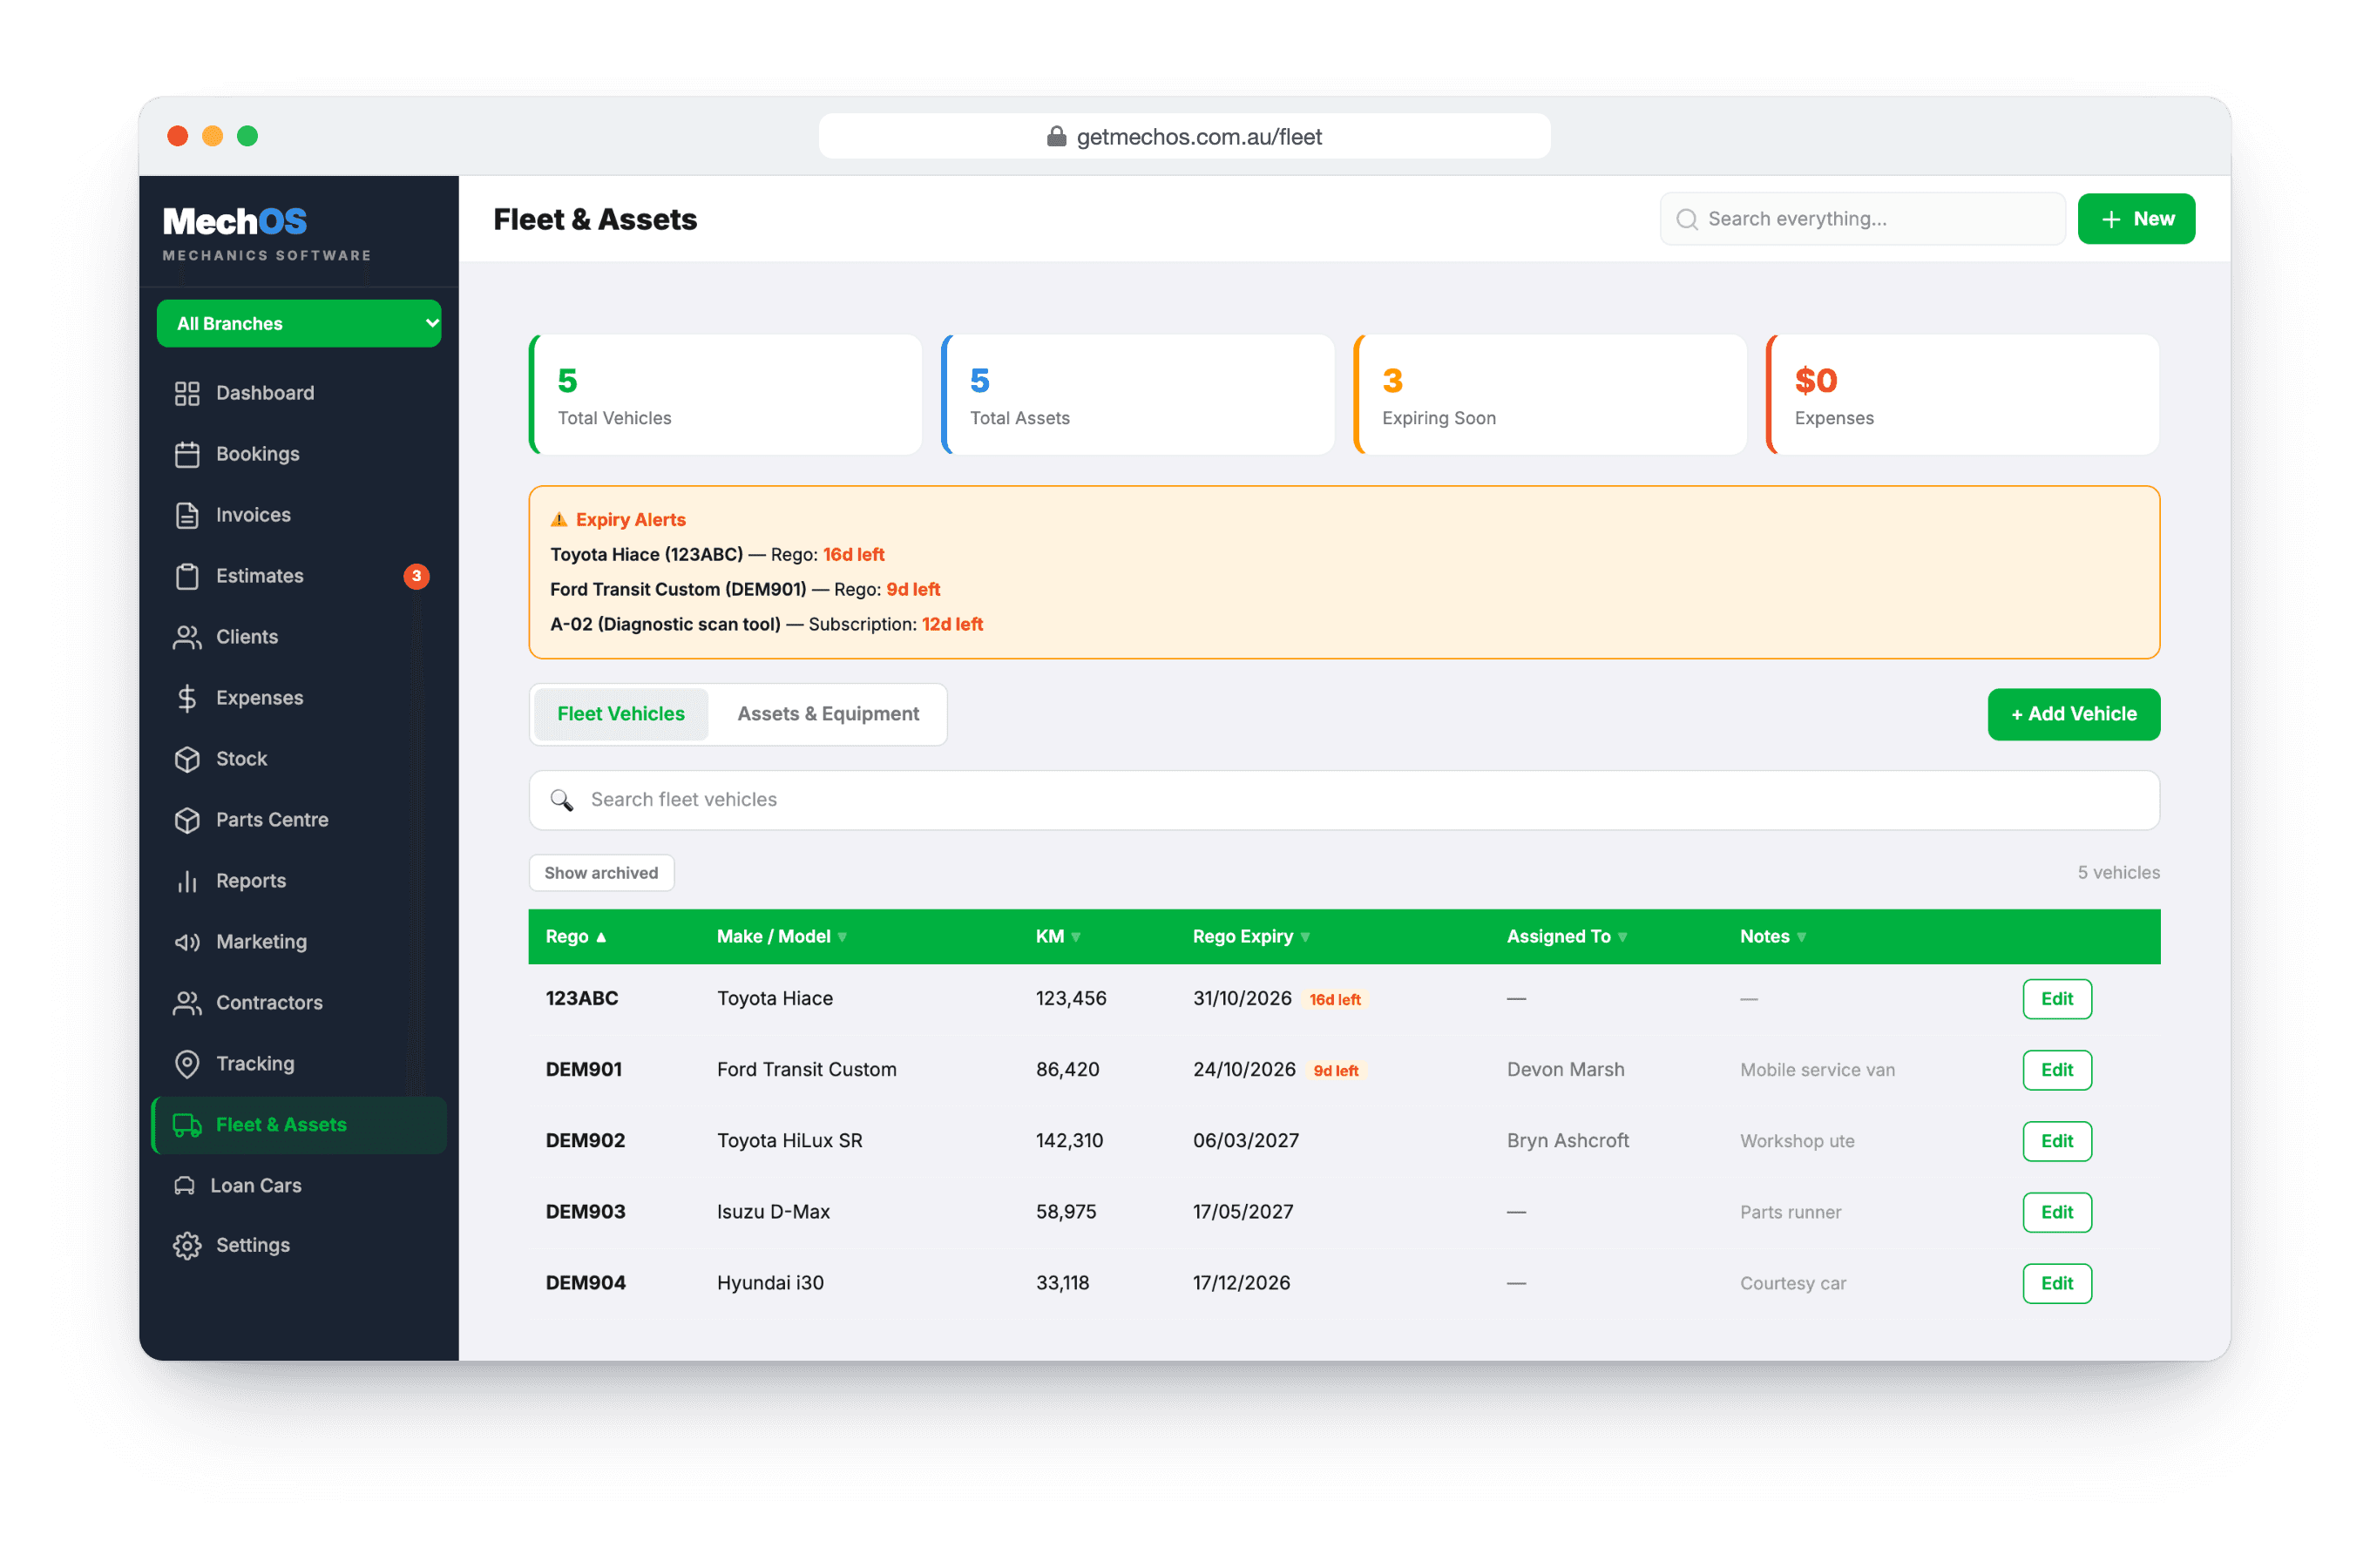This screenshot has width=2370, height=1568.
Task: Click the browser address bar URL
Action: click(x=1184, y=137)
